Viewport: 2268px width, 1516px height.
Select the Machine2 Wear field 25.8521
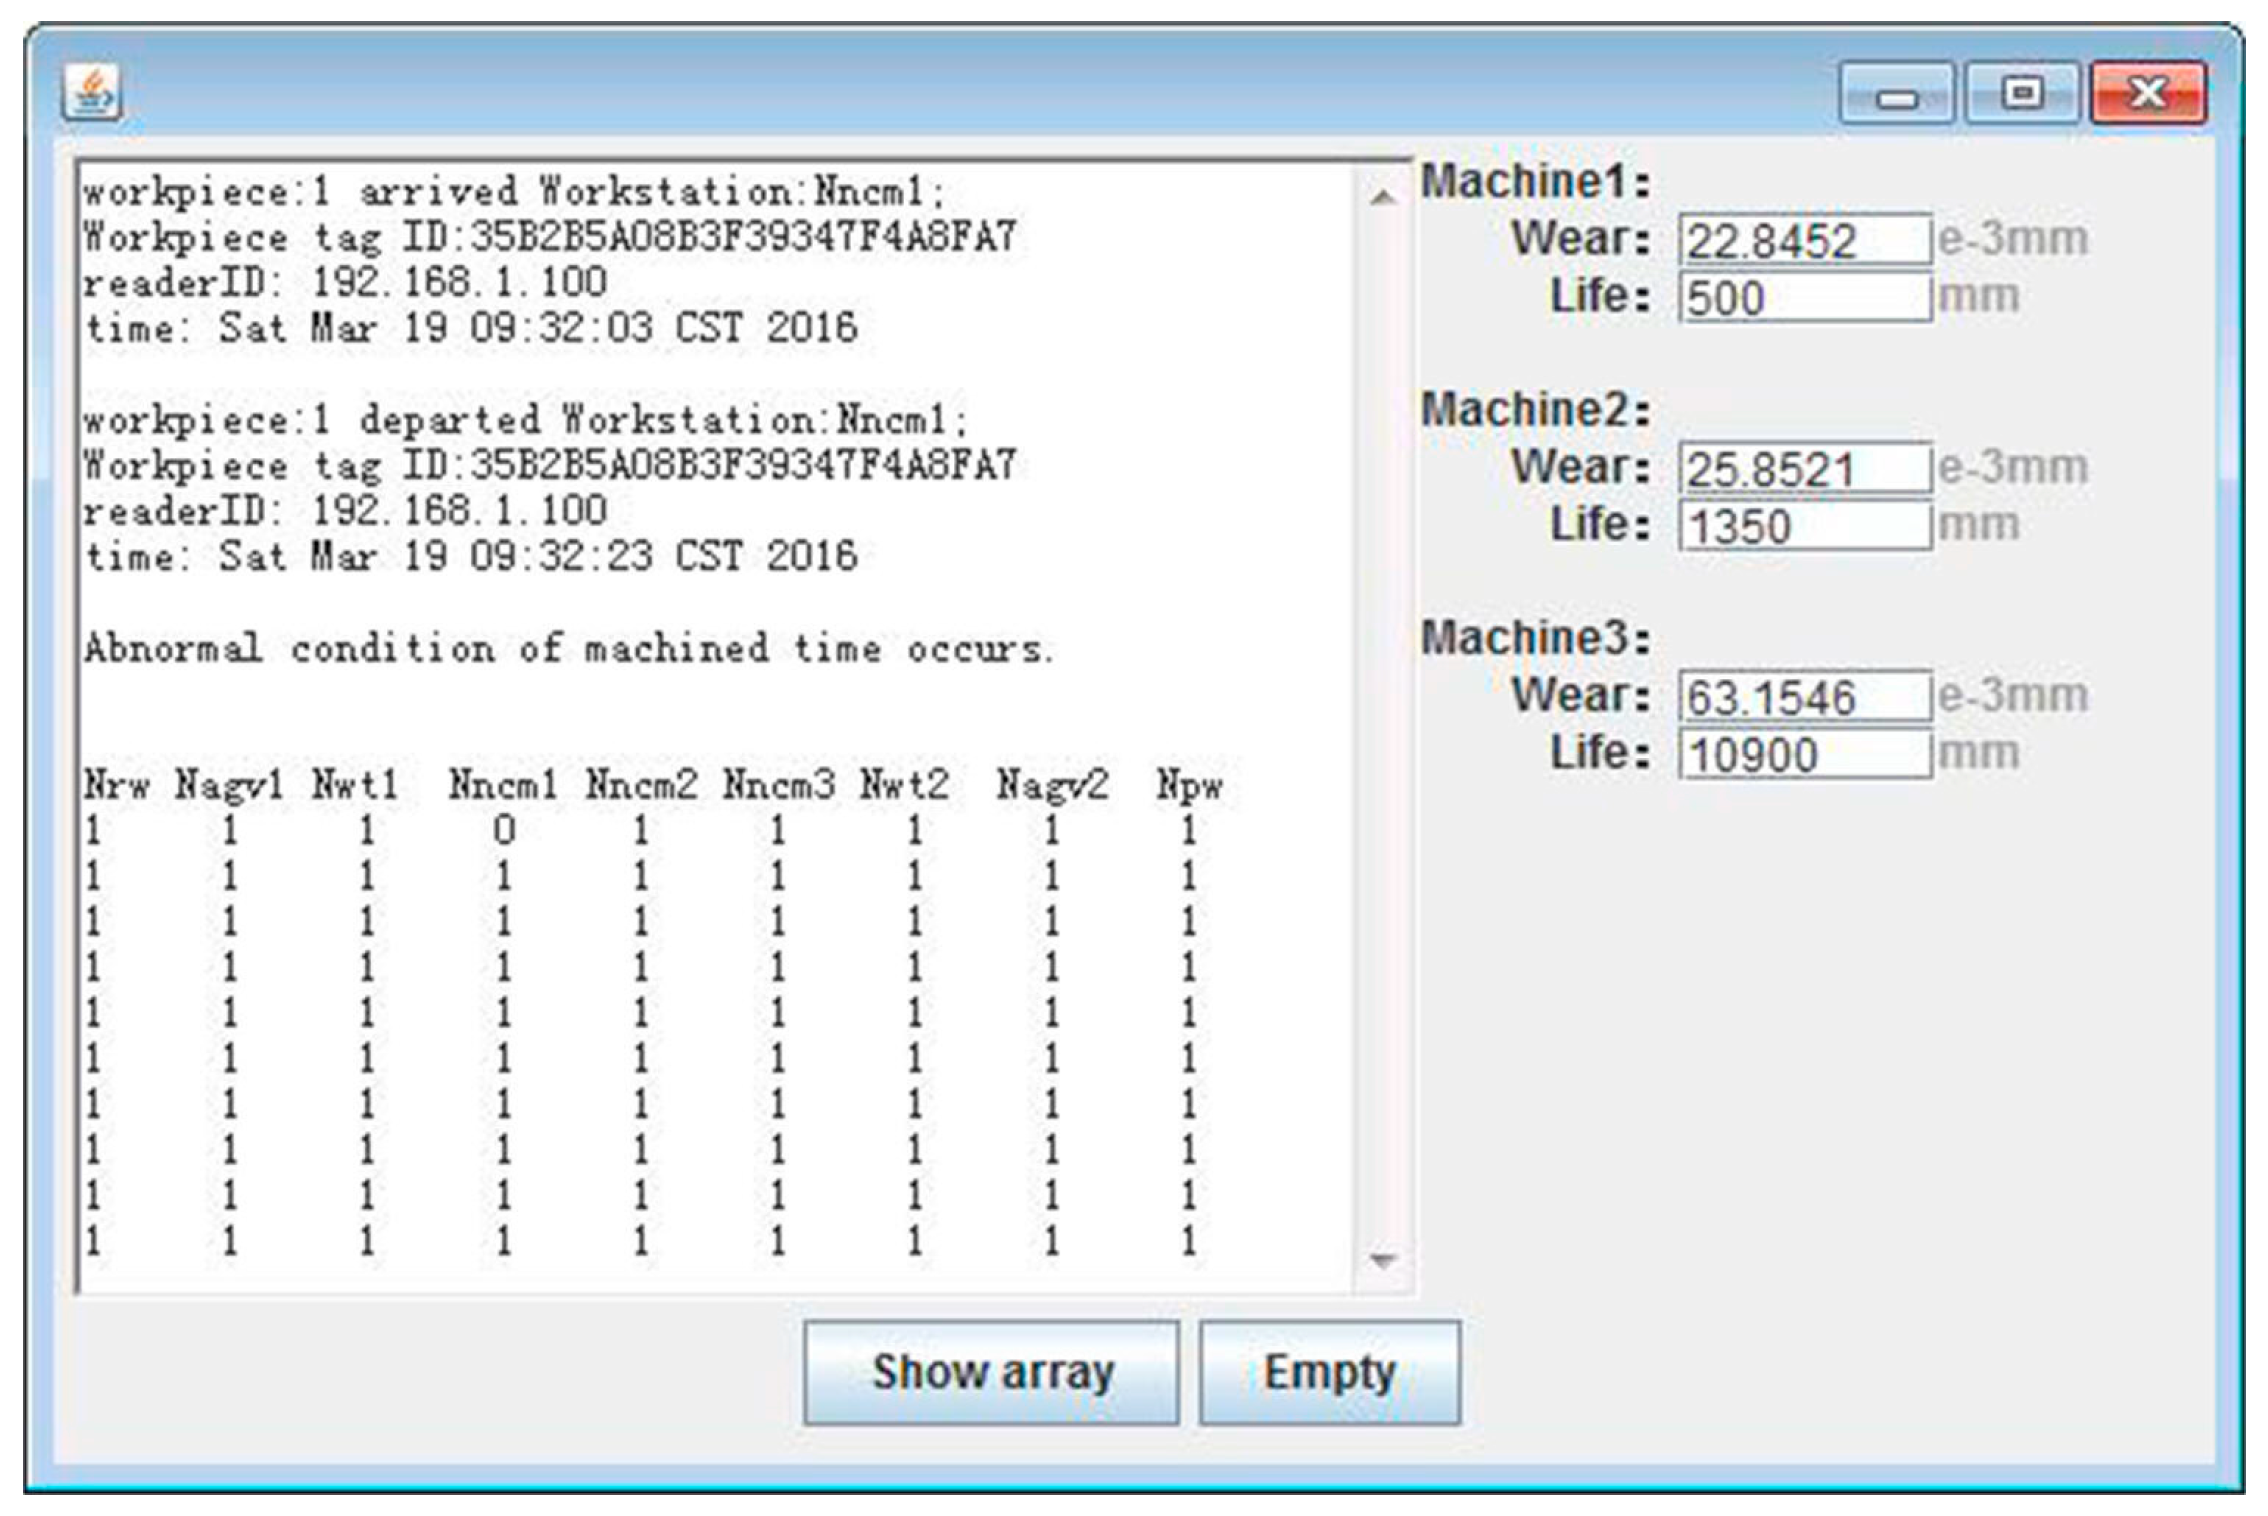pos(1803,468)
